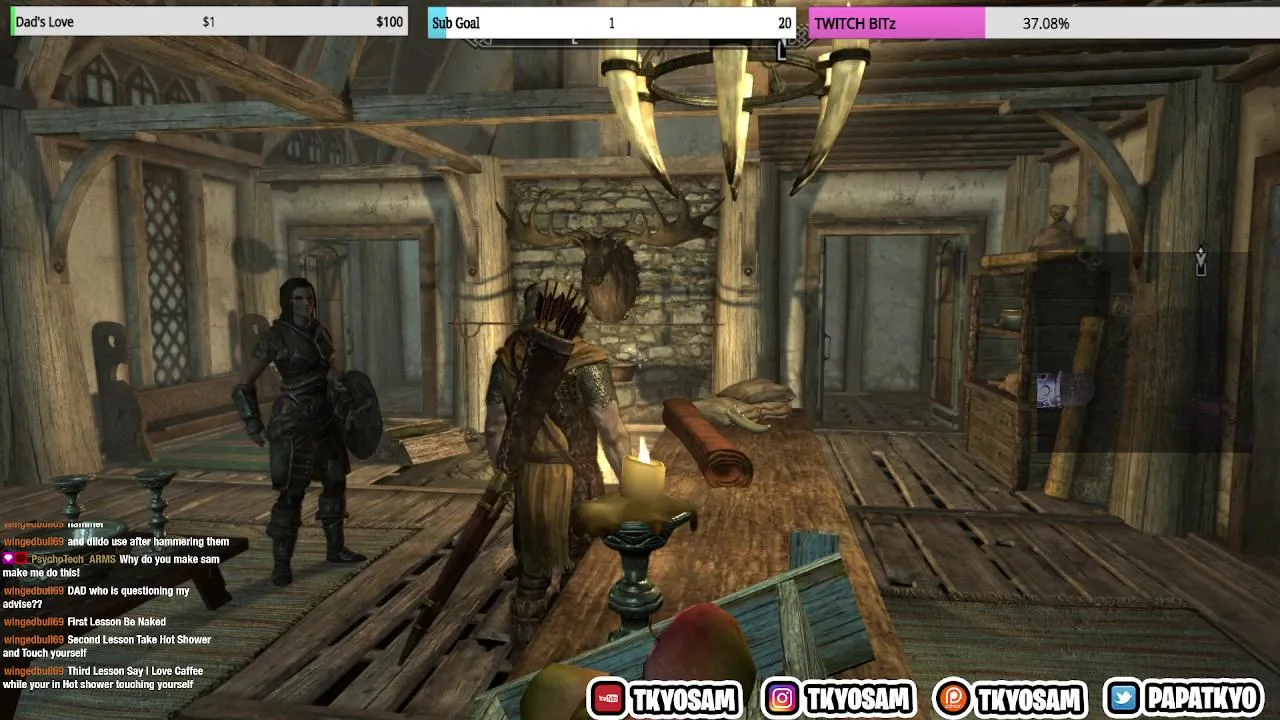
Task: Click wingedbull69 on the 'DAD who is questioning' message
Action: 33,591
